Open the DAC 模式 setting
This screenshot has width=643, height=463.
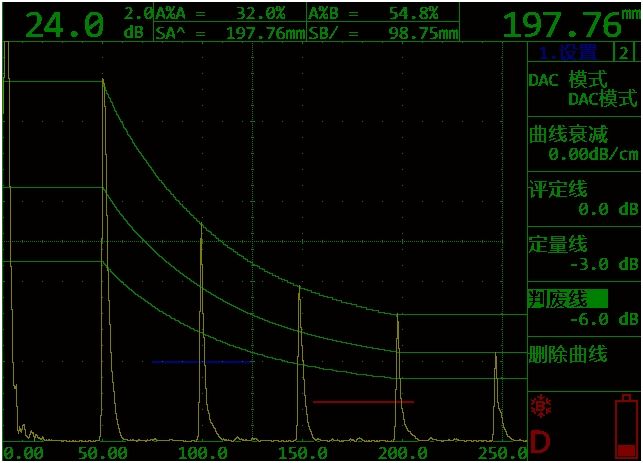click(x=583, y=89)
